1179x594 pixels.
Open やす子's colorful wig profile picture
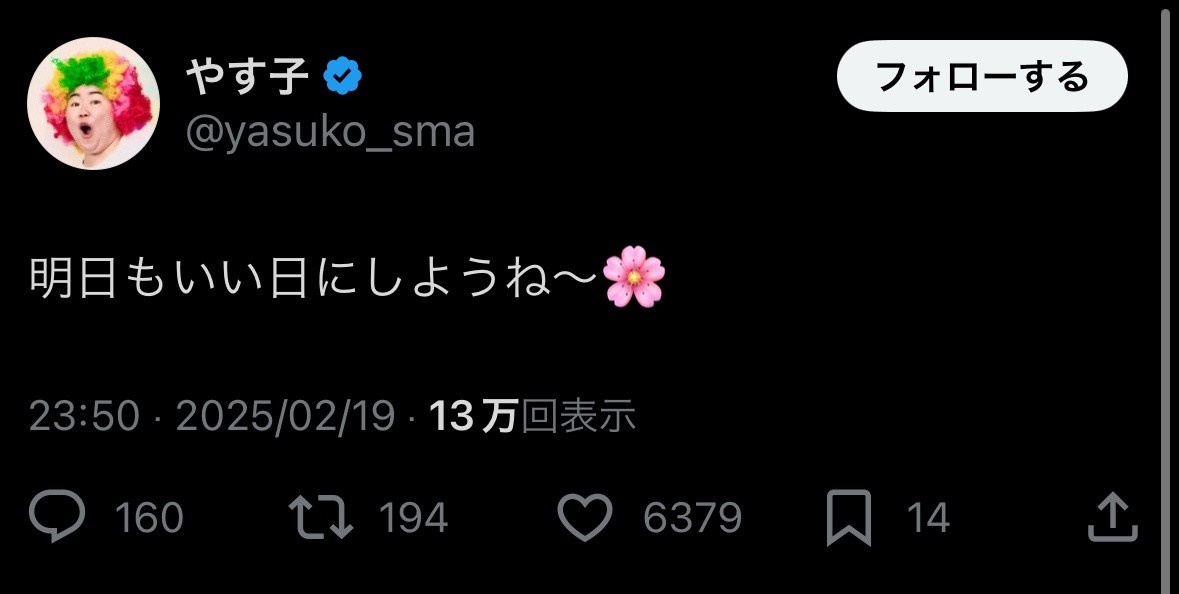click(x=93, y=103)
